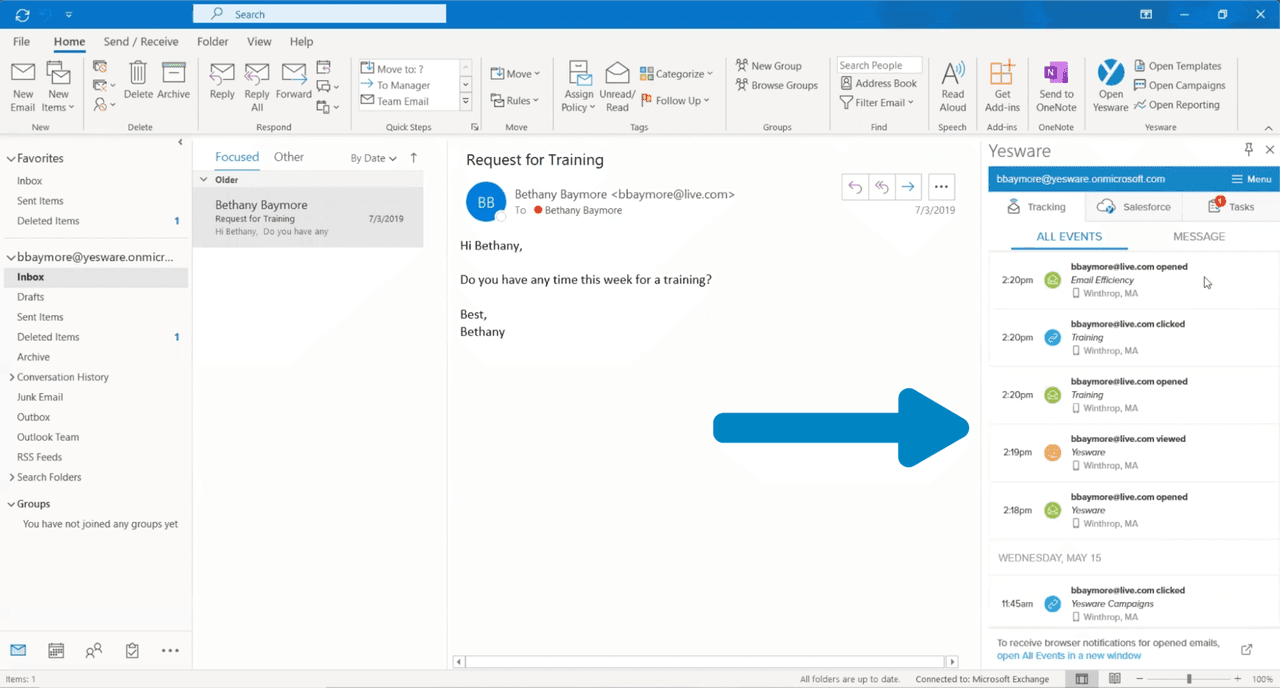Open Yesware from the ribbon
The image size is (1280, 688).
pos(1111,84)
